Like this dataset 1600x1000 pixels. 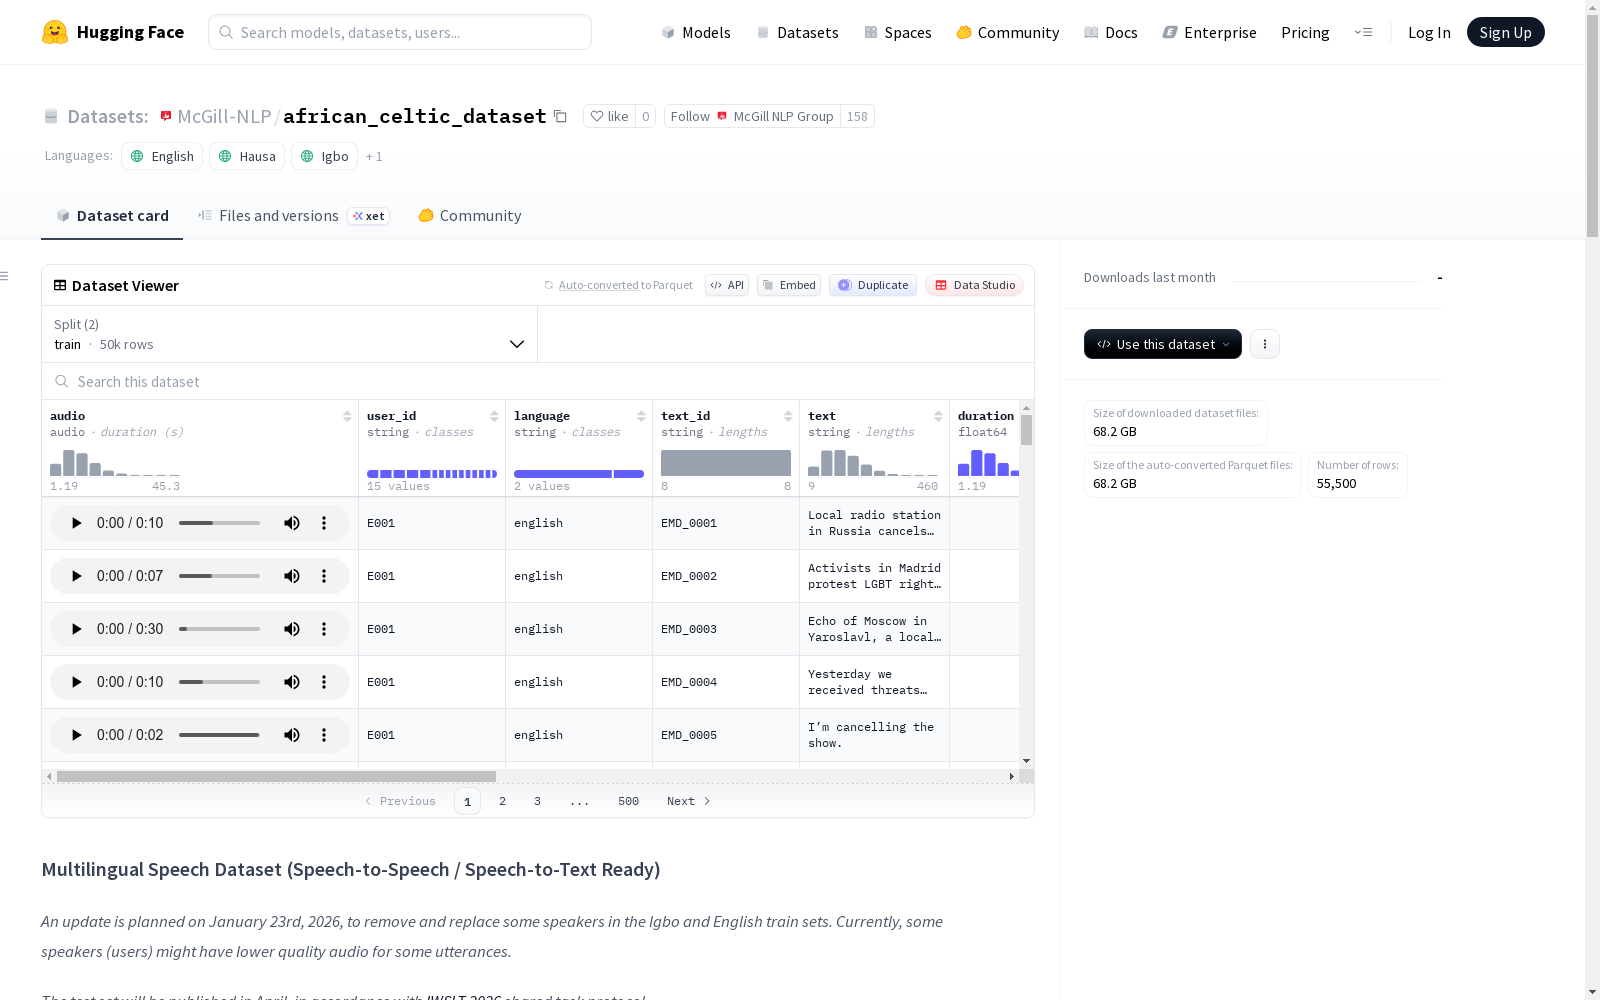[609, 117]
